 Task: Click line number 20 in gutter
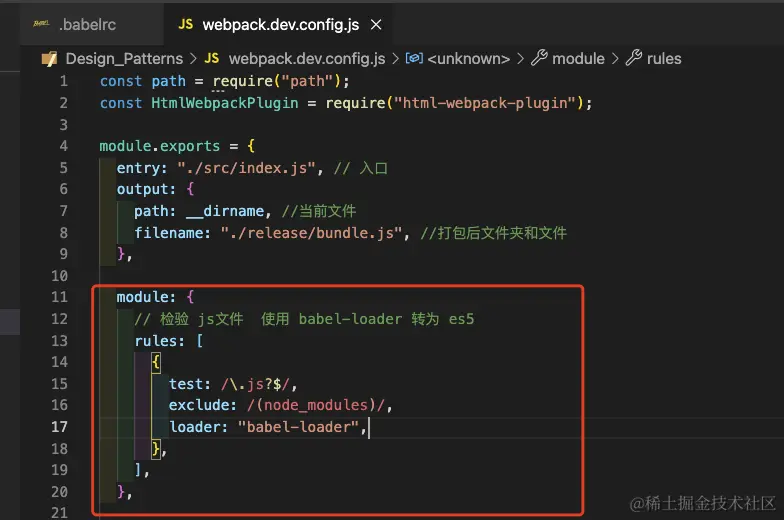point(60,492)
